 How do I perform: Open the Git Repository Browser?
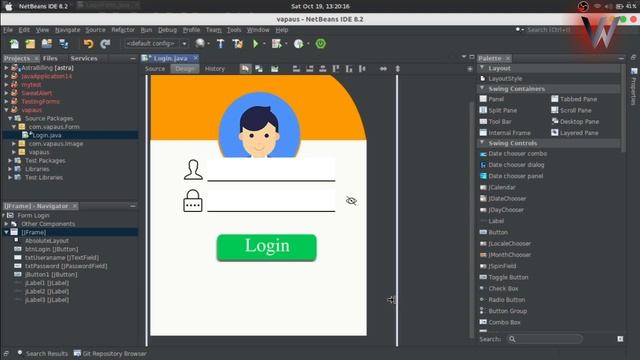point(110,353)
